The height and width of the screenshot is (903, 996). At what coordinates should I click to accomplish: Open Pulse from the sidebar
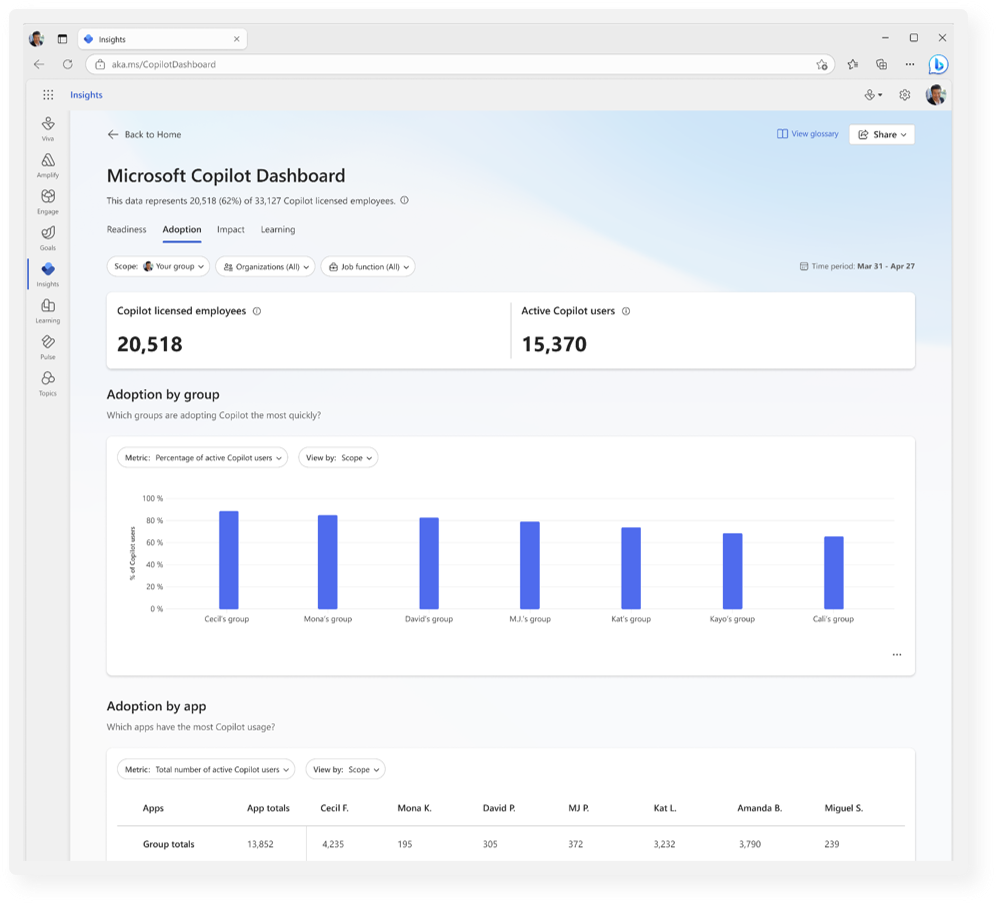(48, 346)
